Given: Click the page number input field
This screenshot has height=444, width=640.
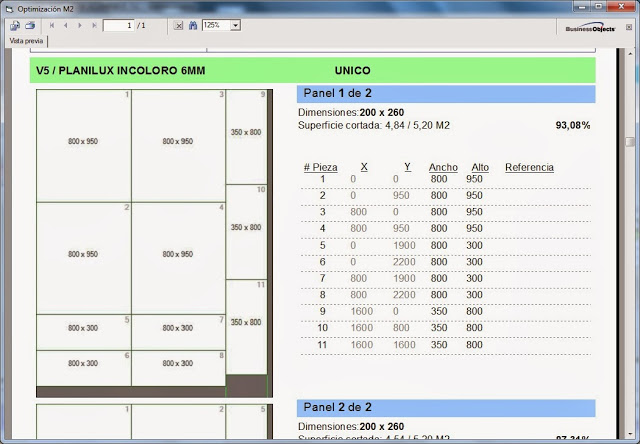Looking at the screenshot, I should click(x=118, y=24).
